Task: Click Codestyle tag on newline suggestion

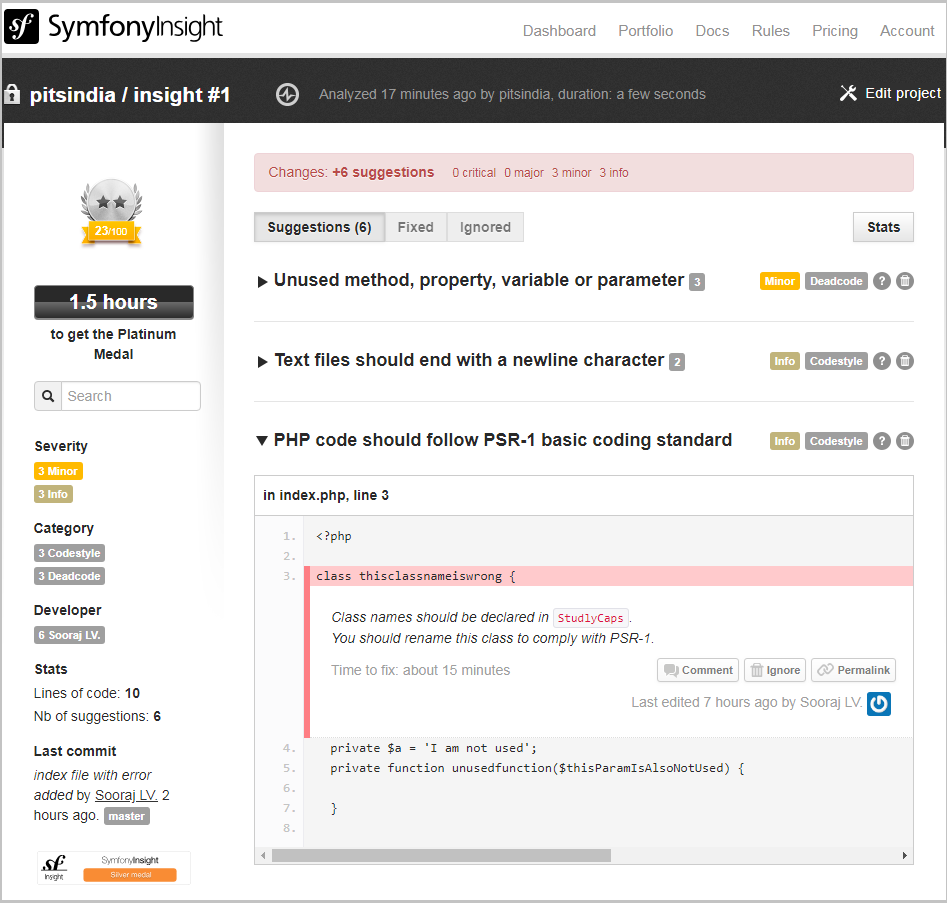Action: pyautogui.click(x=836, y=361)
